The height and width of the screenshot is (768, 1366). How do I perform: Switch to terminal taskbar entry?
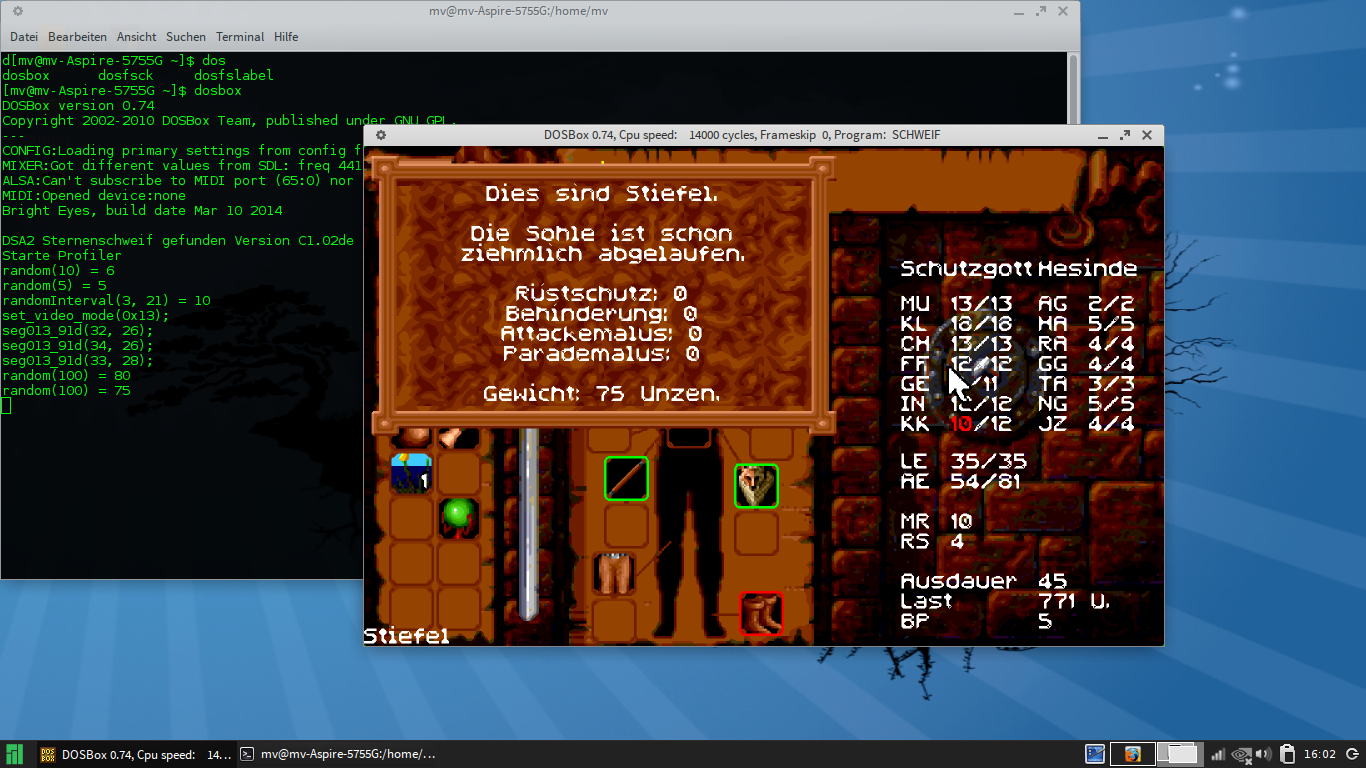pyautogui.click(x=340, y=754)
